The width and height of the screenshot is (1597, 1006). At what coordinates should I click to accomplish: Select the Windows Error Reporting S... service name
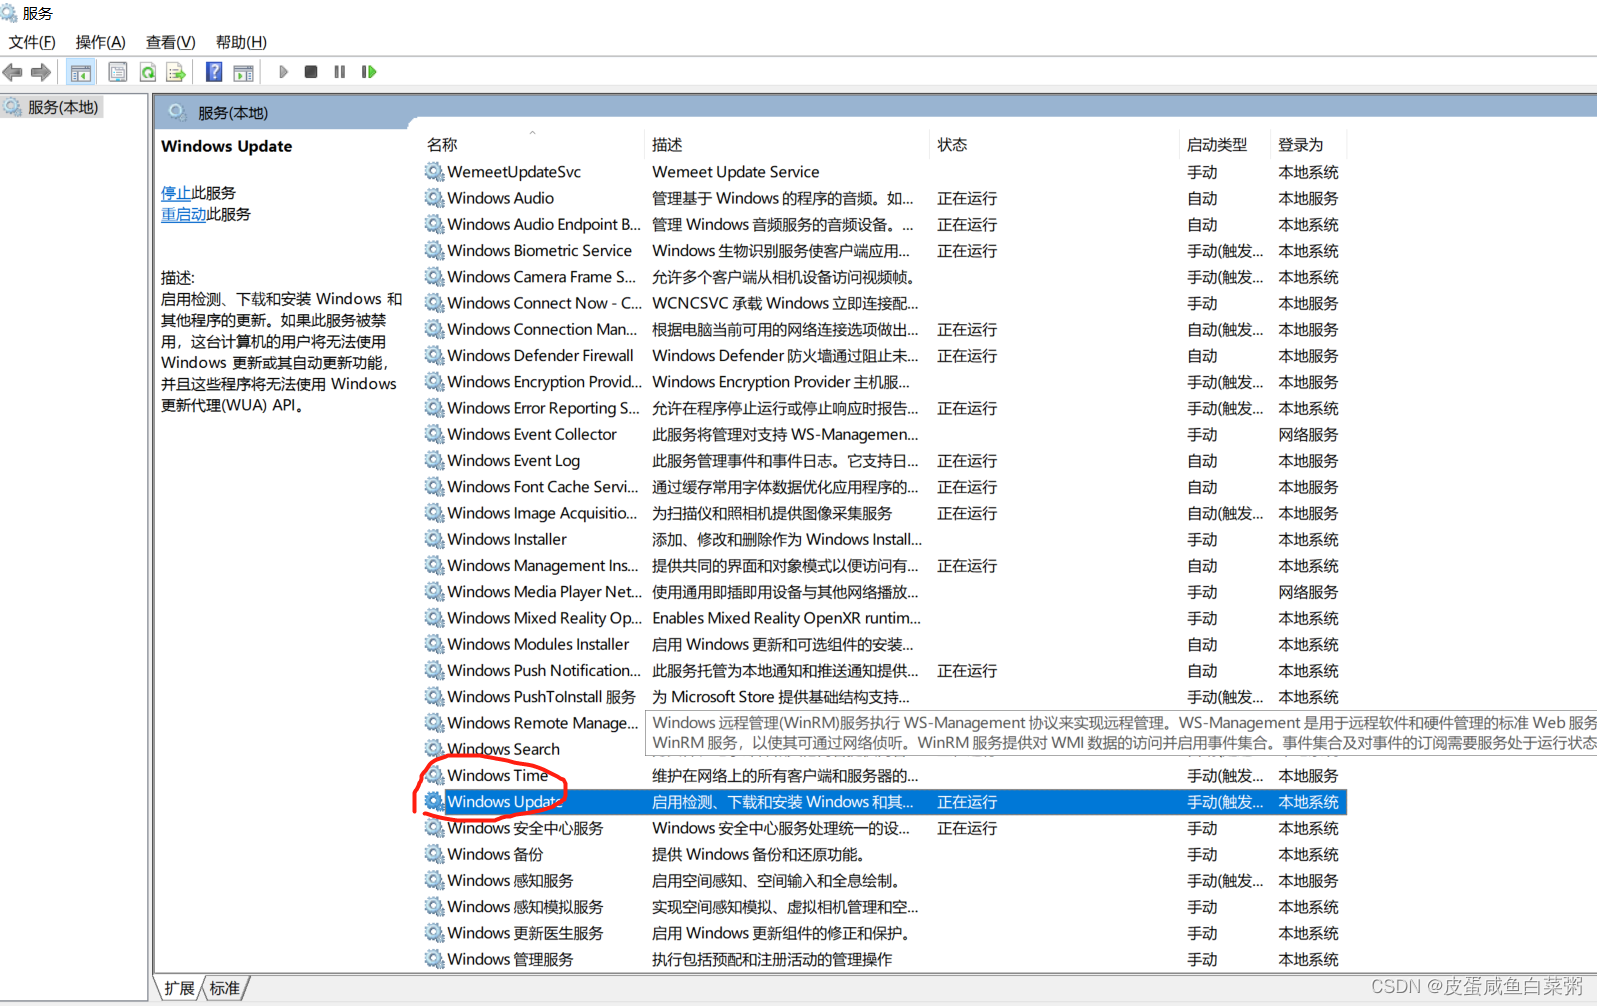pyautogui.click(x=543, y=408)
